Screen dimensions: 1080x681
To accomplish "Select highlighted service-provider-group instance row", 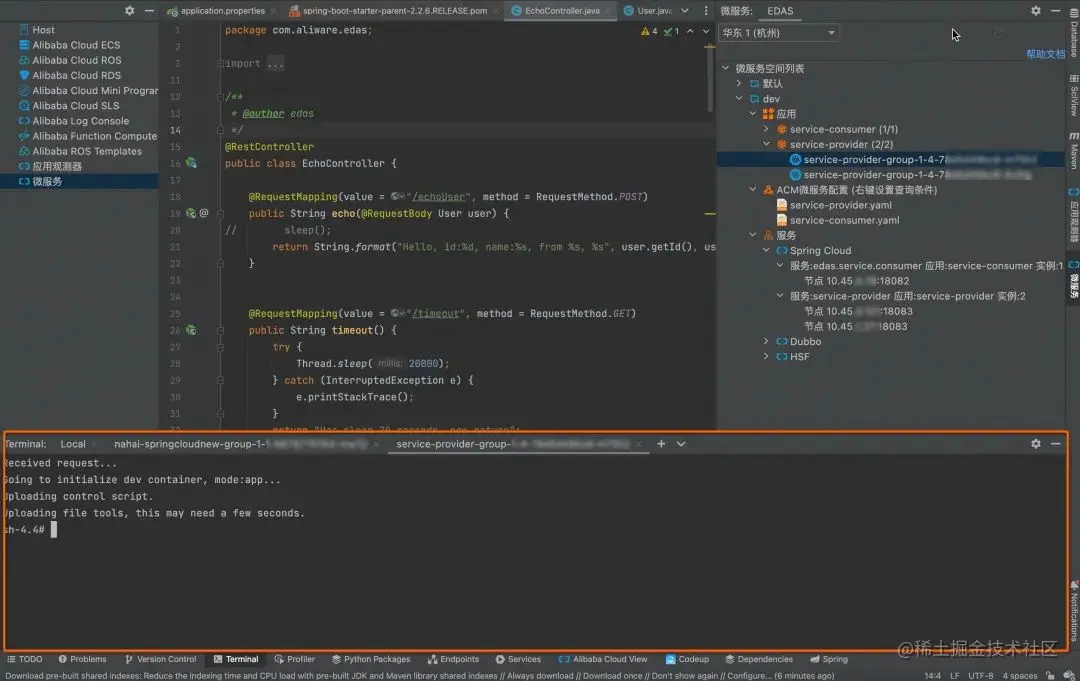I will click(x=891, y=159).
